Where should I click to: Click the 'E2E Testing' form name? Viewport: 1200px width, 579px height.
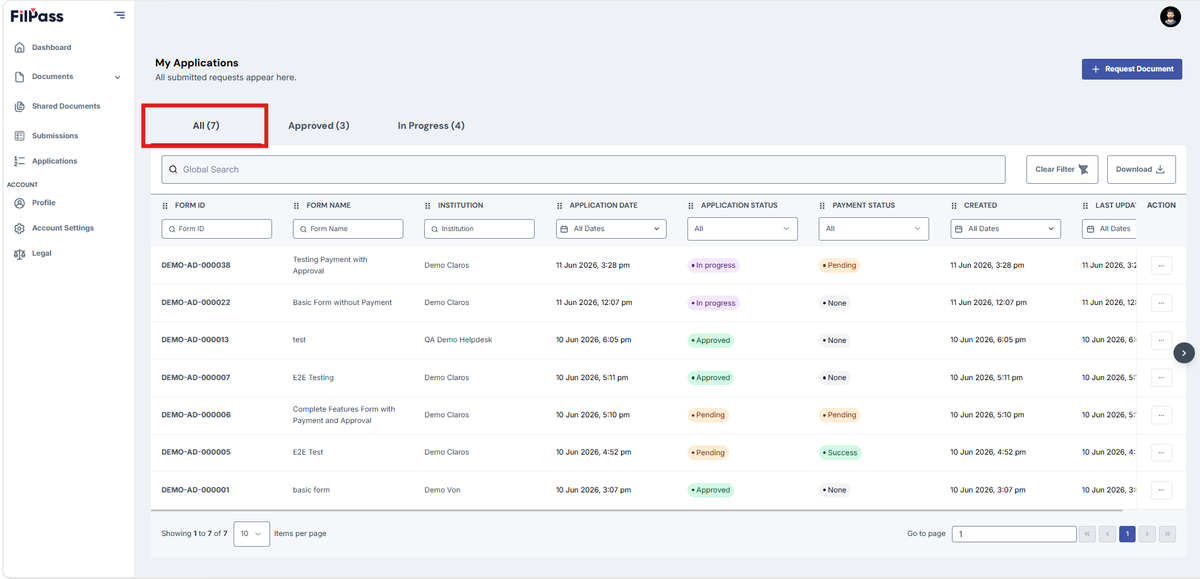[313, 377]
